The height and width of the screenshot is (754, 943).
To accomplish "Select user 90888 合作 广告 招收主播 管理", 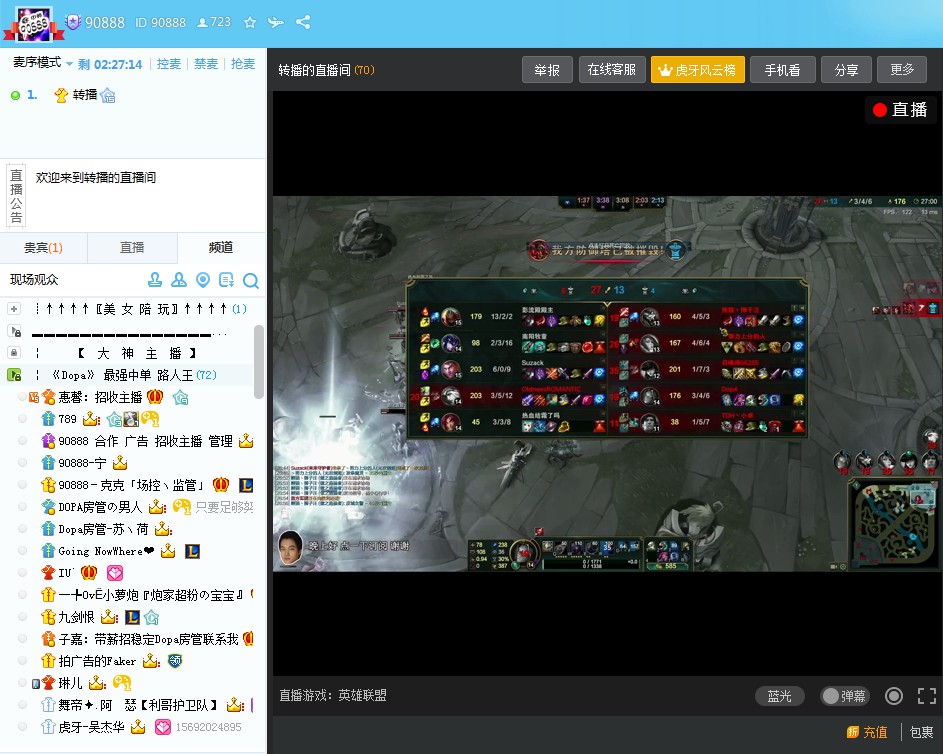I will [x=145, y=441].
